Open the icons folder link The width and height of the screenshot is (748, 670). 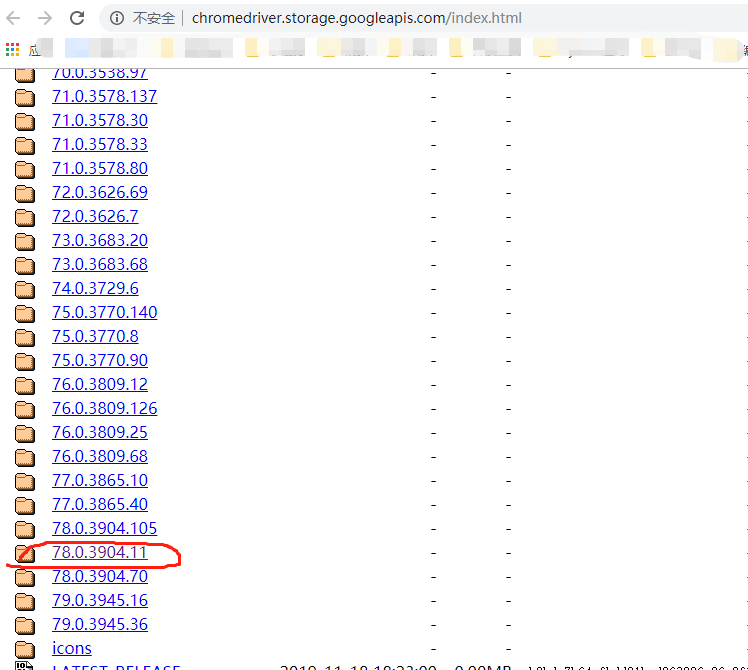(x=72, y=649)
